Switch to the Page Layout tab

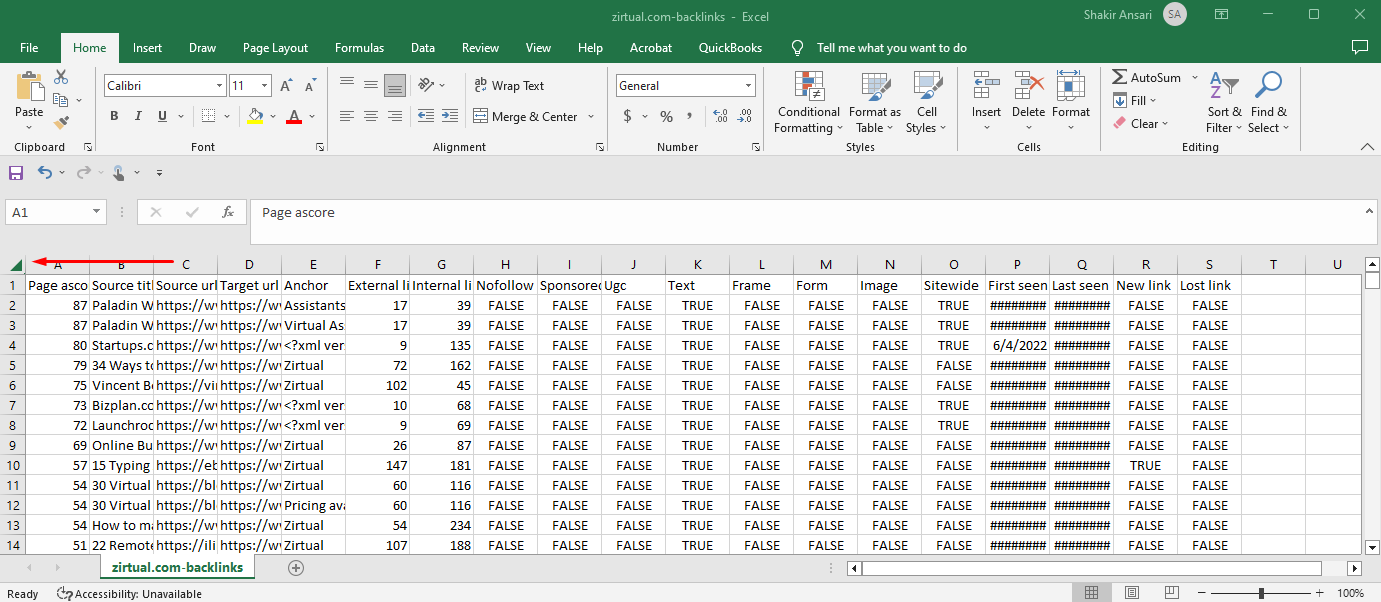point(275,47)
